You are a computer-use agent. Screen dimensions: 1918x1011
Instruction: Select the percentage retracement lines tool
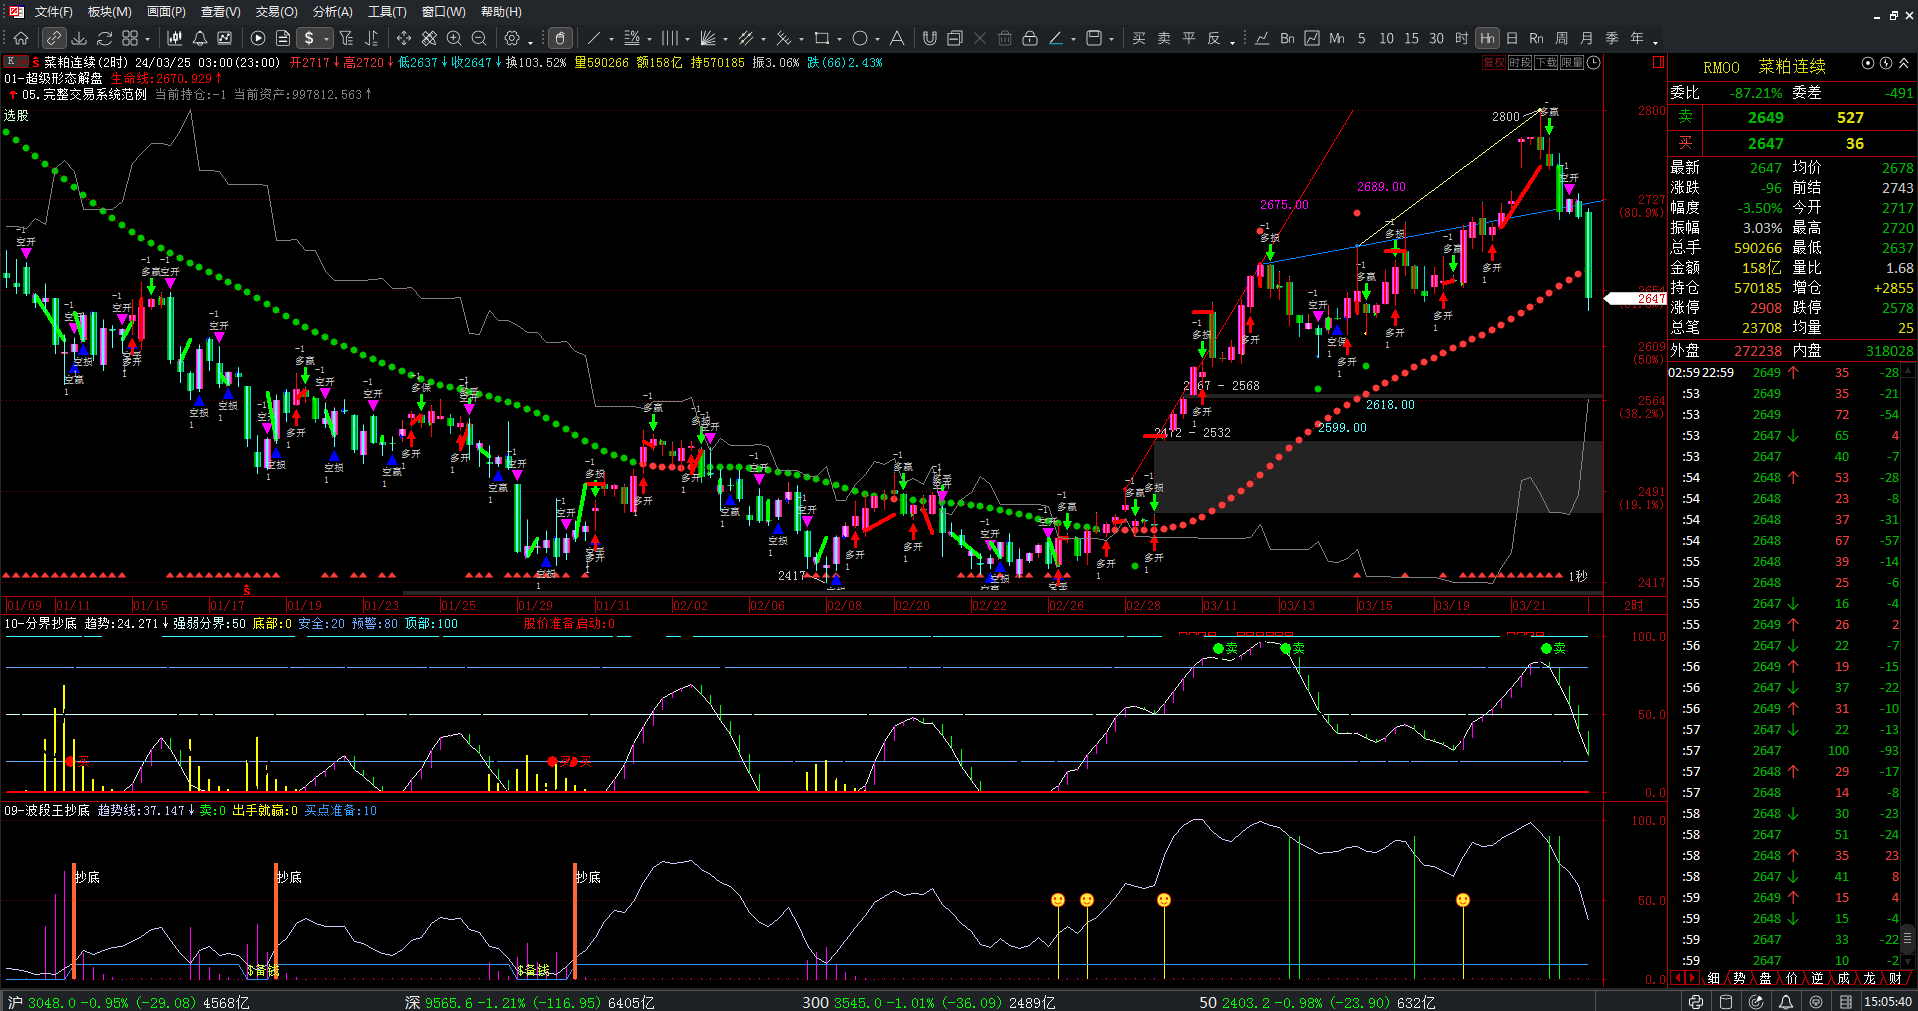tap(632, 38)
